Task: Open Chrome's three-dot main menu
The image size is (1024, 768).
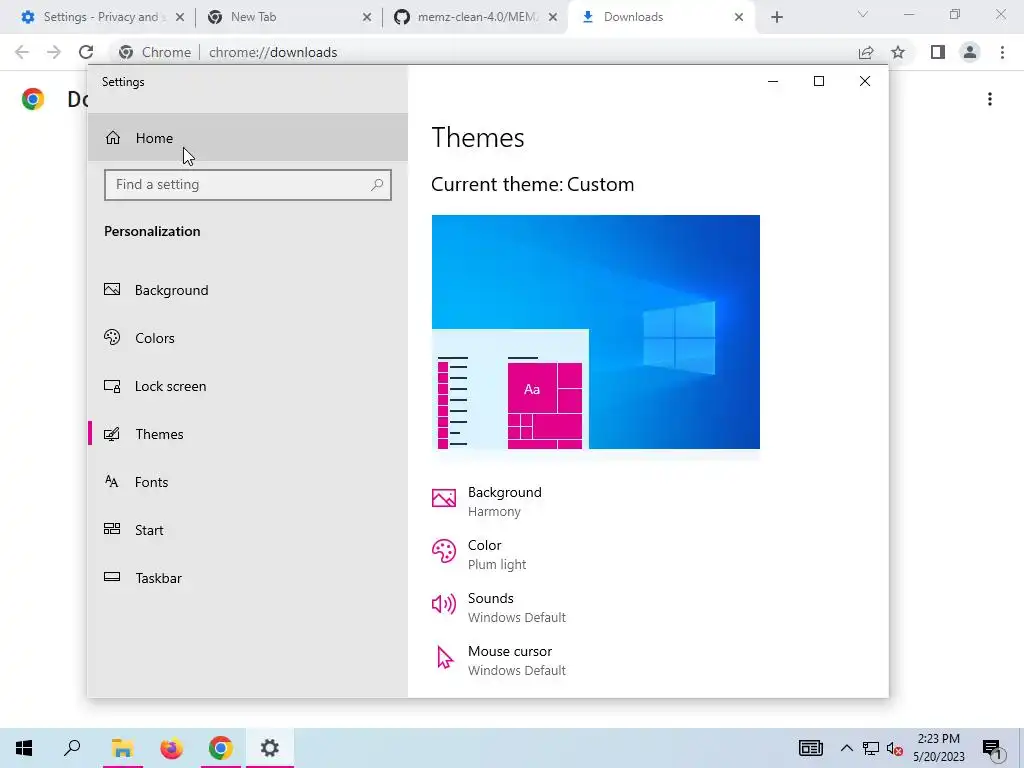Action: tap(1002, 52)
